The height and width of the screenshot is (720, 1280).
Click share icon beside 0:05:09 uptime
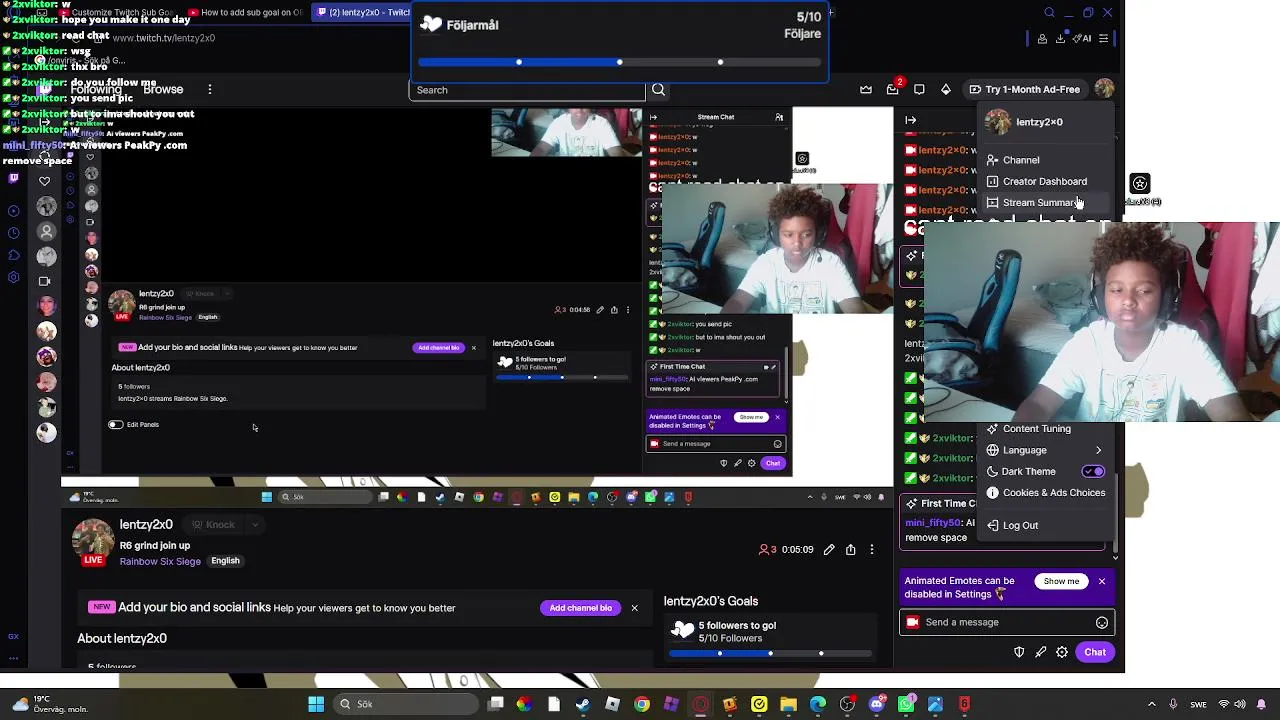tap(850, 550)
